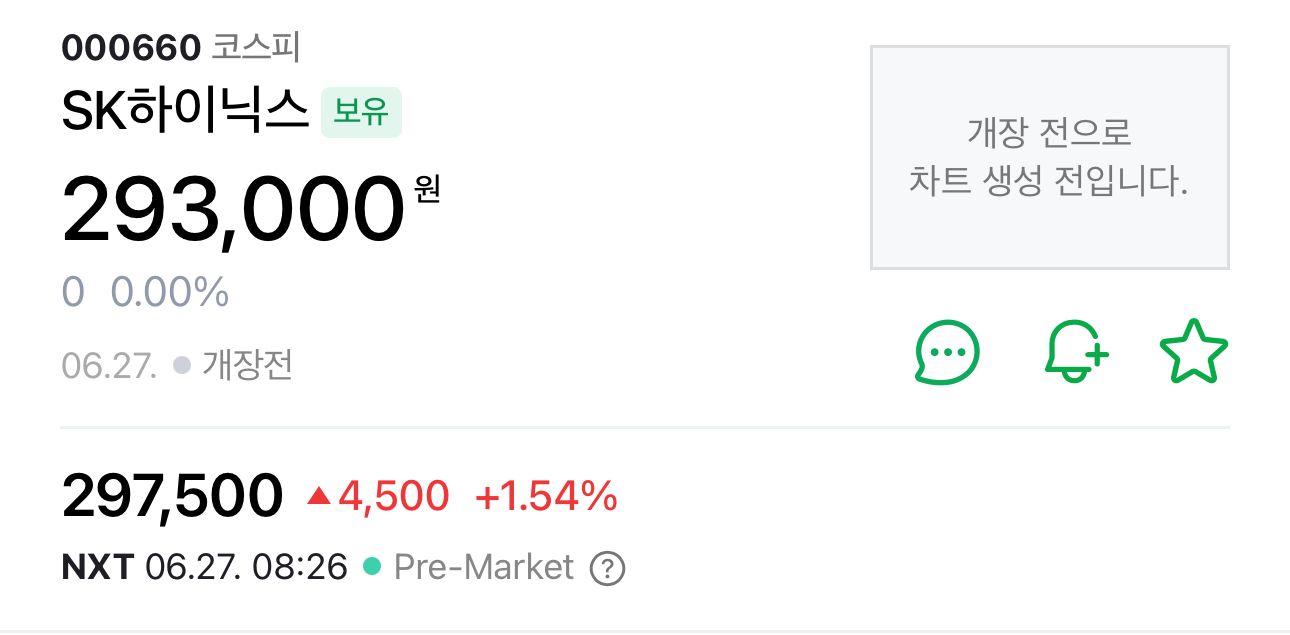
Task: Click the 297,500 NXT pre-market price
Action: (x=172, y=496)
